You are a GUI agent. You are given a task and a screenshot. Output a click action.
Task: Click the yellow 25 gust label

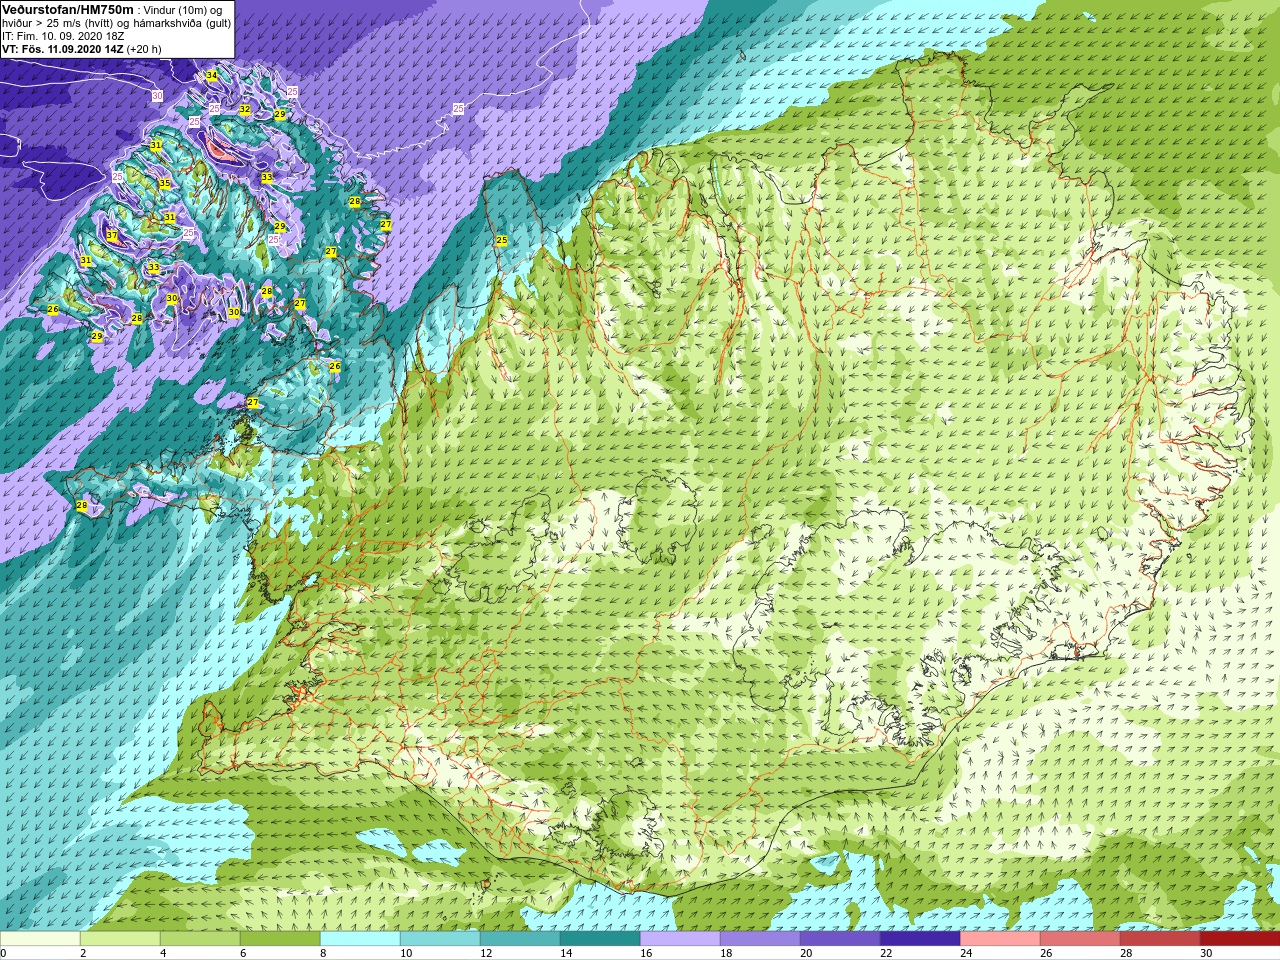pyautogui.click(x=501, y=240)
